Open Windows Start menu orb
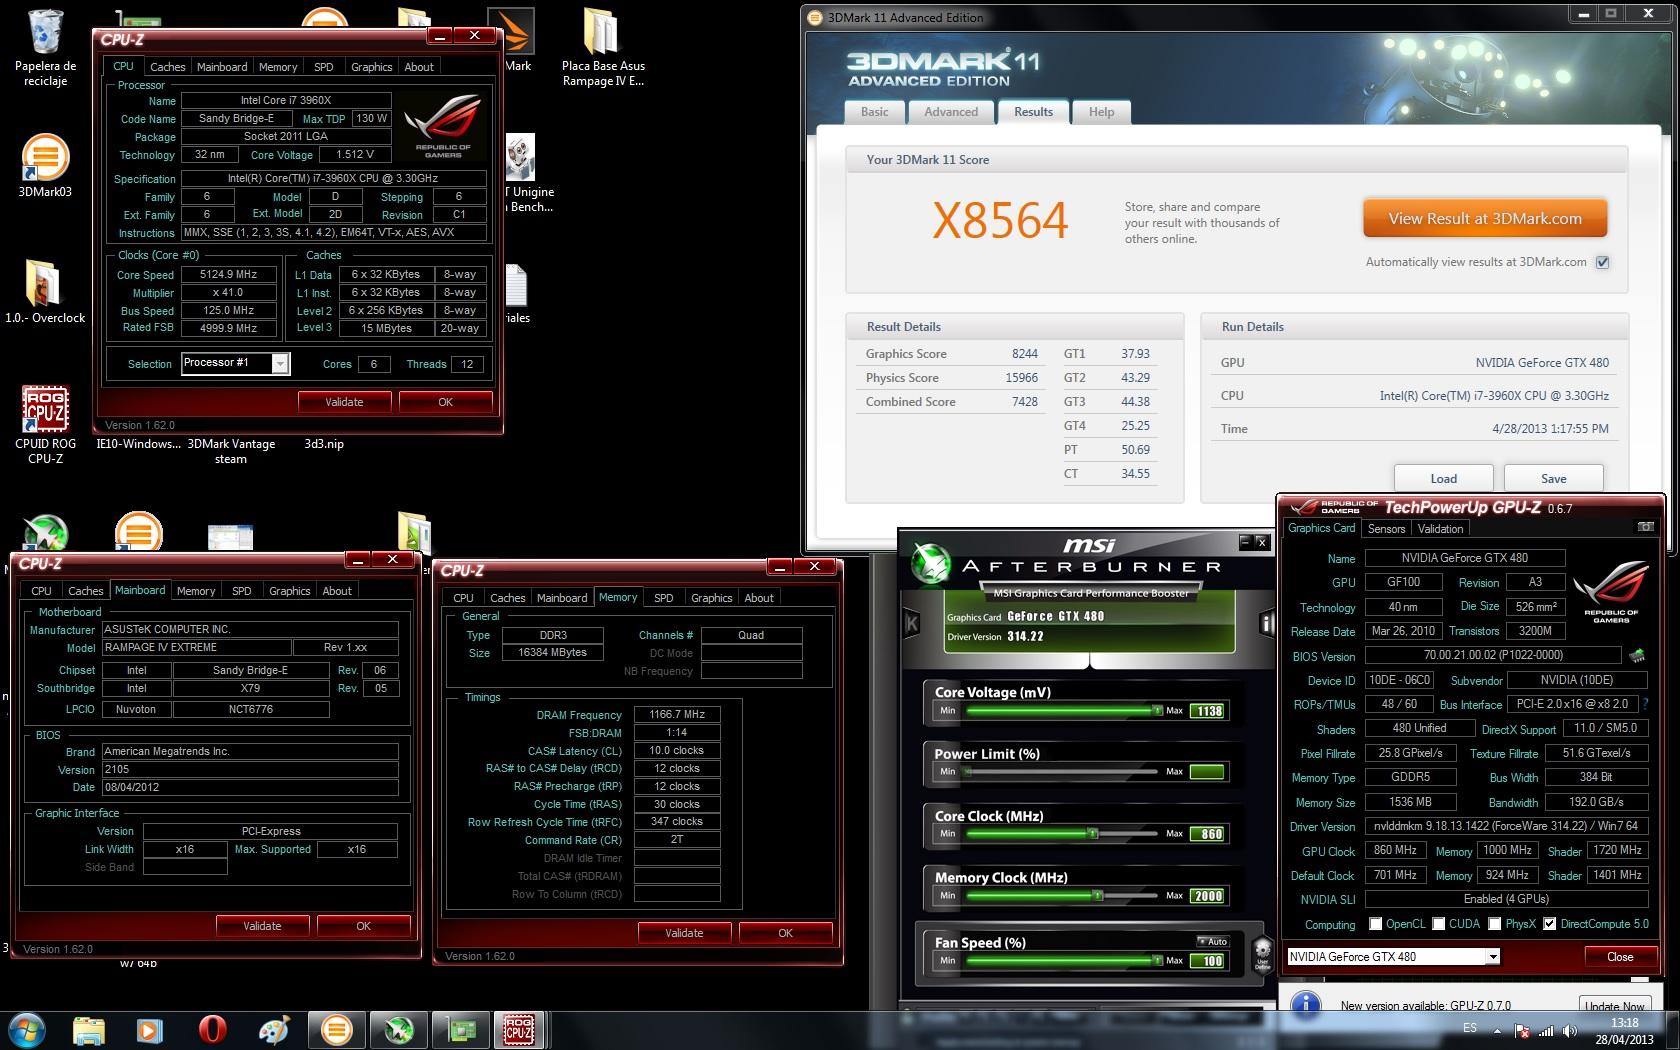1680x1050 pixels. (x=27, y=1030)
